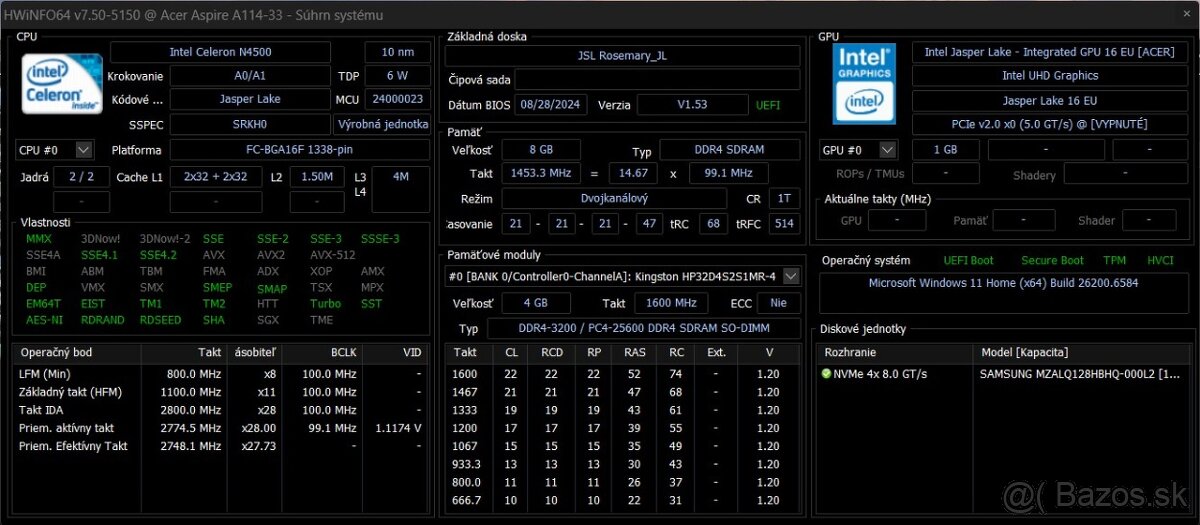This screenshot has width=1200, height=525.
Task: Open the CPU #0 selector dropdown
Action: 55,150
